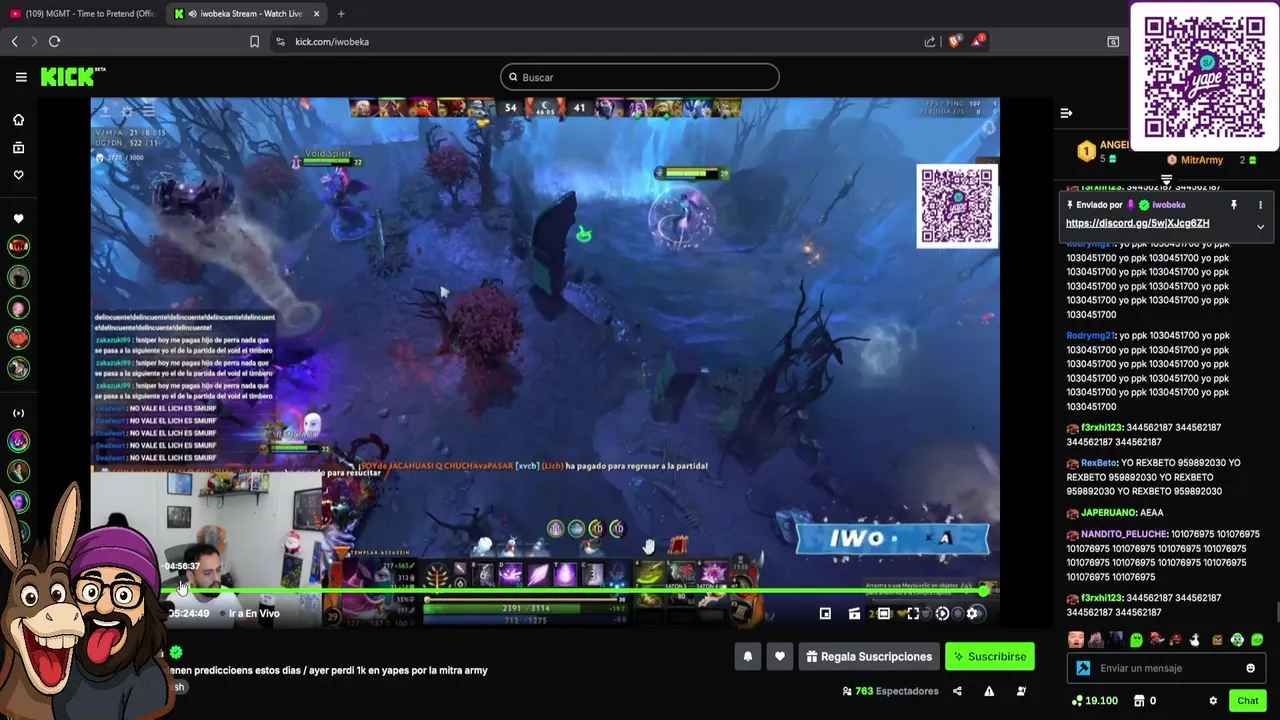
Task: Click the KICK logo
Action: point(72,77)
